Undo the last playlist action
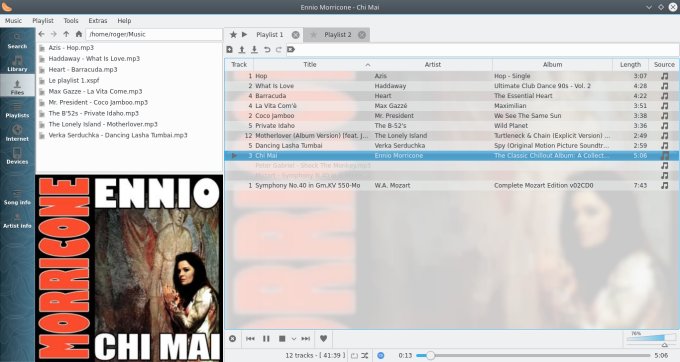The image size is (680, 362). point(267,49)
